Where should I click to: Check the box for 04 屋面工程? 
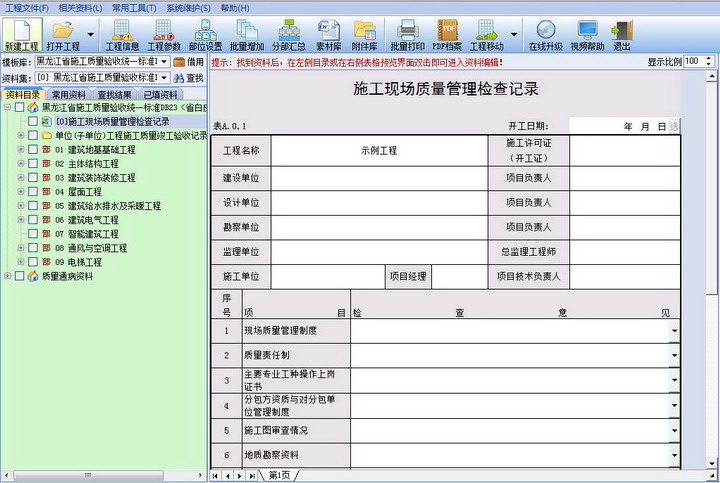[33, 192]
